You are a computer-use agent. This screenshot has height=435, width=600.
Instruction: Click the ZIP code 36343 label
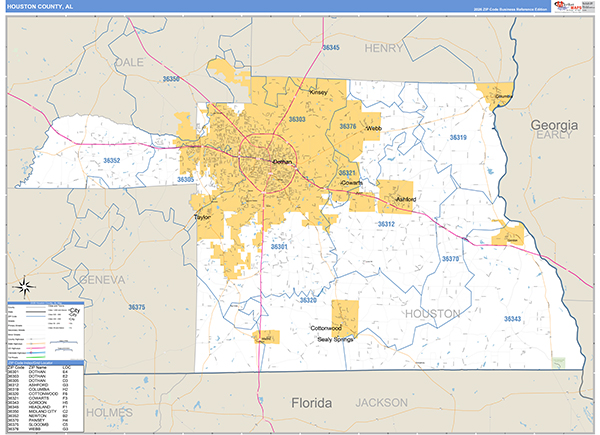pos(512,319)
